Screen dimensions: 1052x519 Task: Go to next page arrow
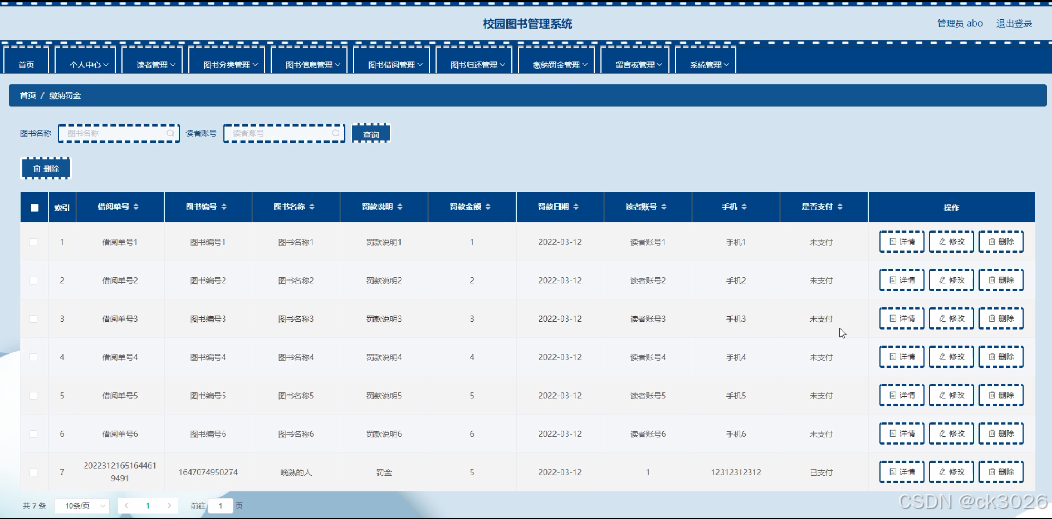(169, 506)
